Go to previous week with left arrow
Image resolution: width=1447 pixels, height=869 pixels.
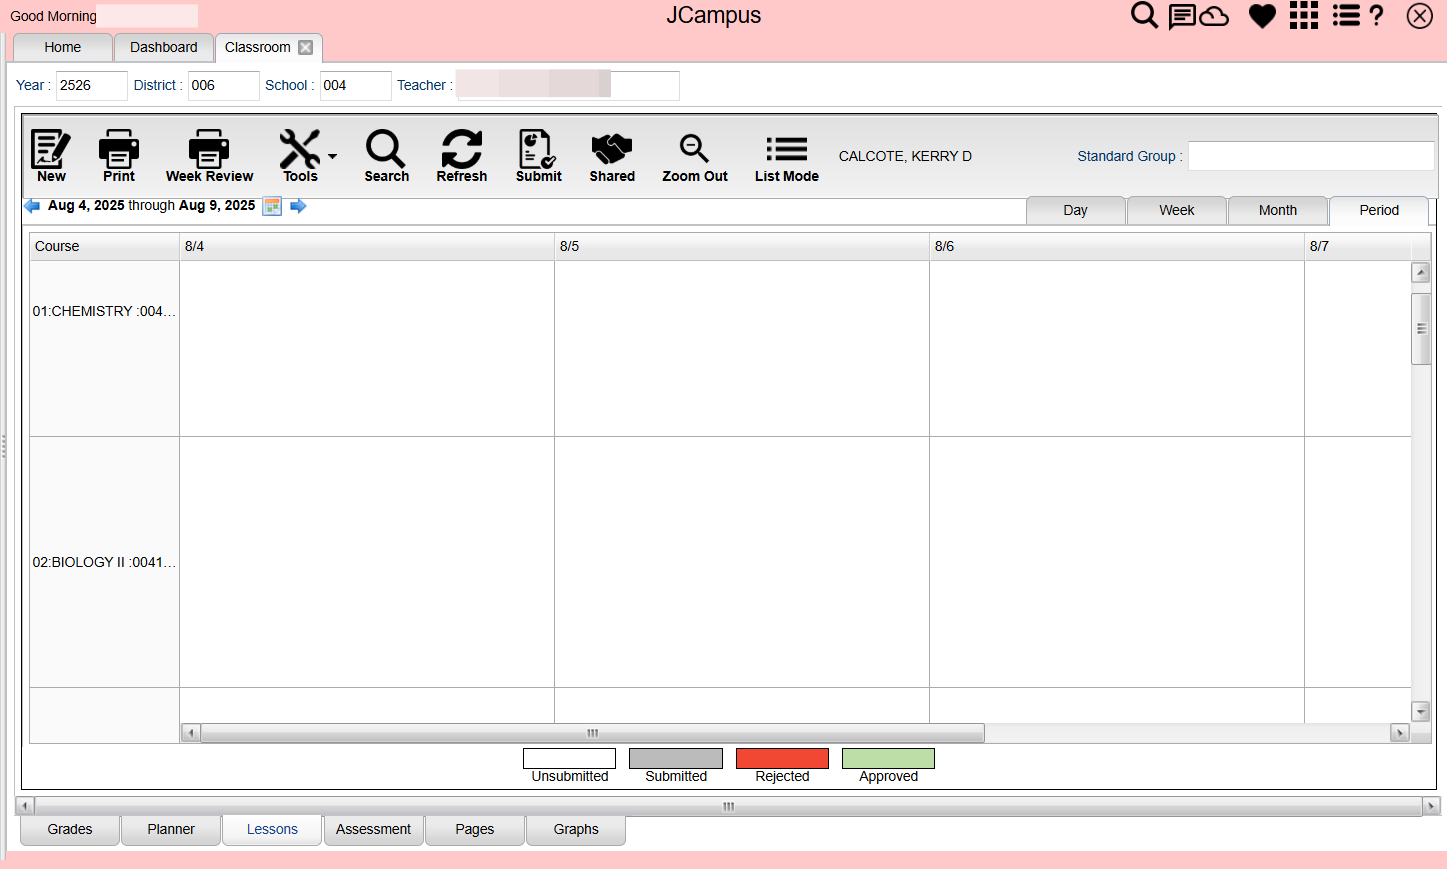point(32,206)
